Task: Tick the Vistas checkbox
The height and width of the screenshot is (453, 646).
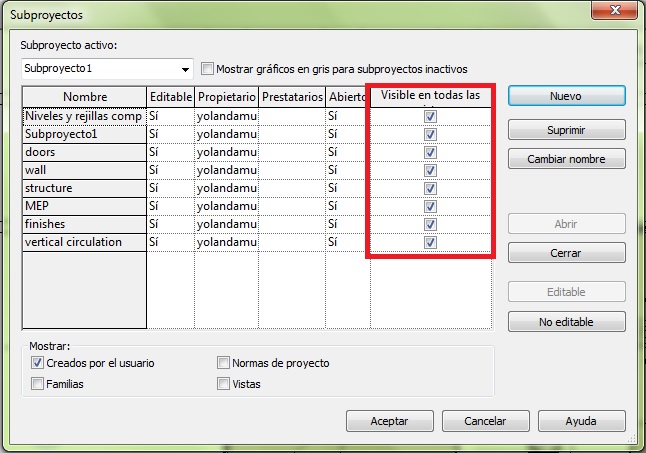Action: pos(224,383)
